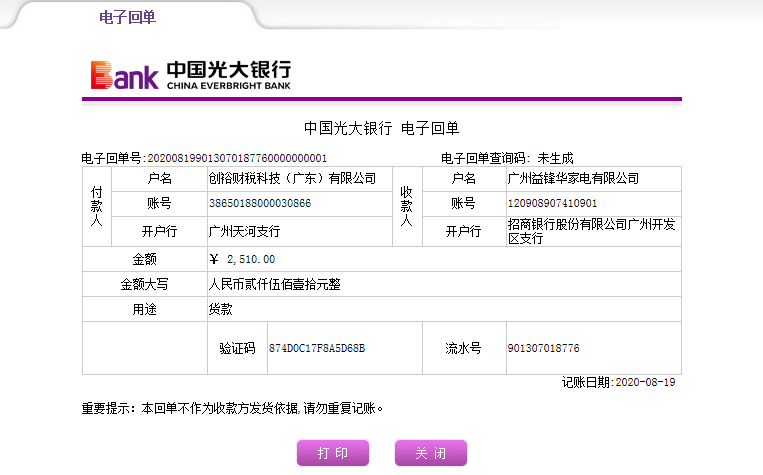Click the 中国光大银行 电子回单 title
The height and width of the screenshot is (475, 763).
point(380,128)
